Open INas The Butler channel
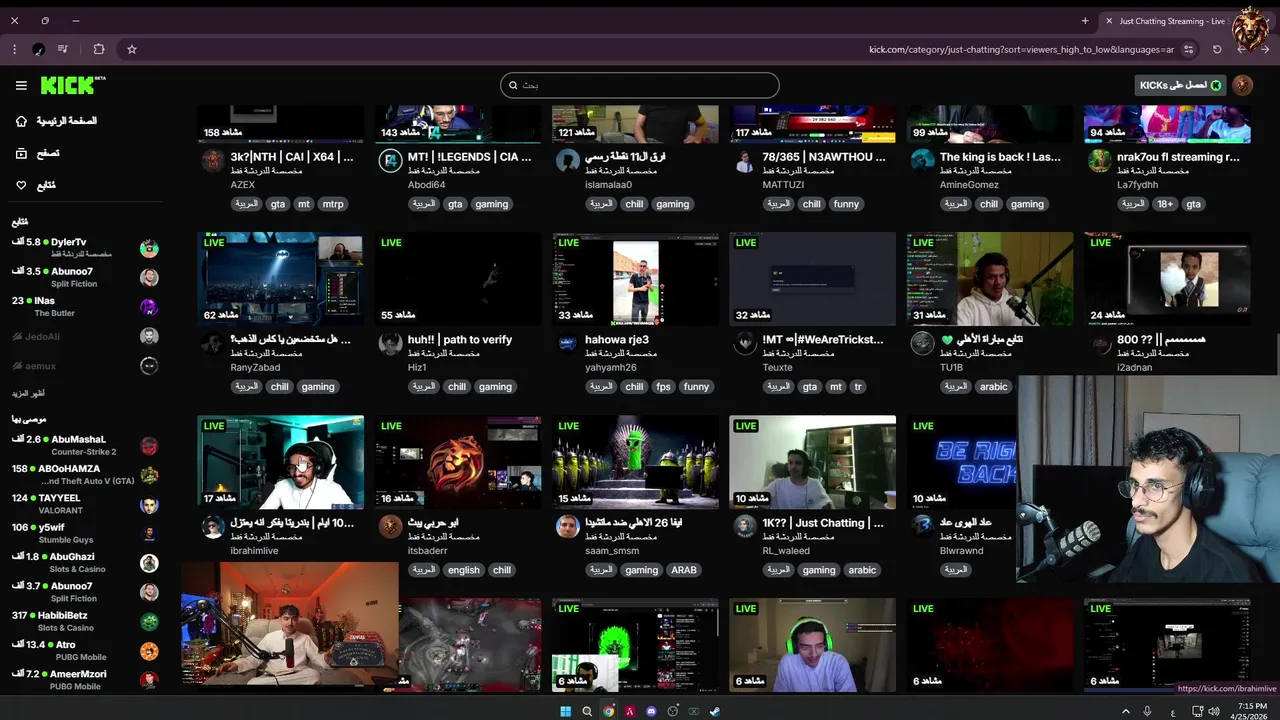This screenshot has height=720, width=1280. [x=85, y=307]
